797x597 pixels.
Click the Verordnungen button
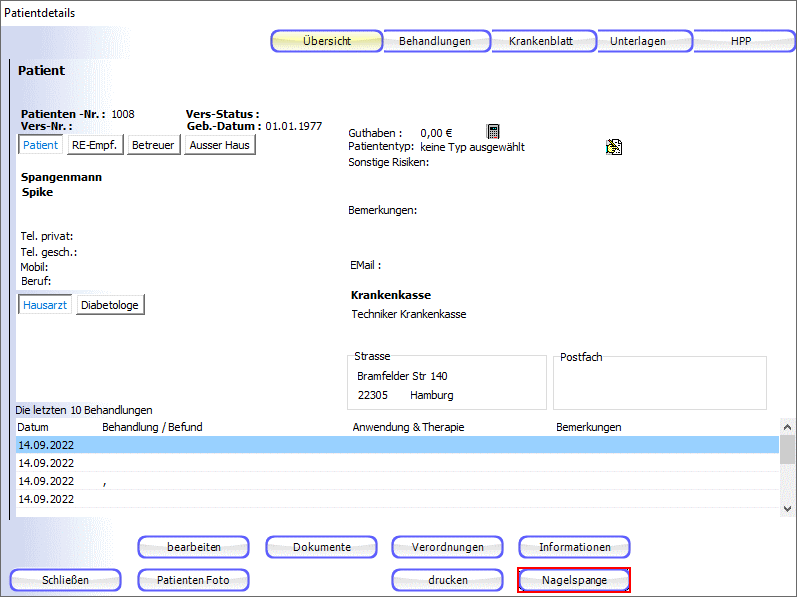tap(447, 547)
